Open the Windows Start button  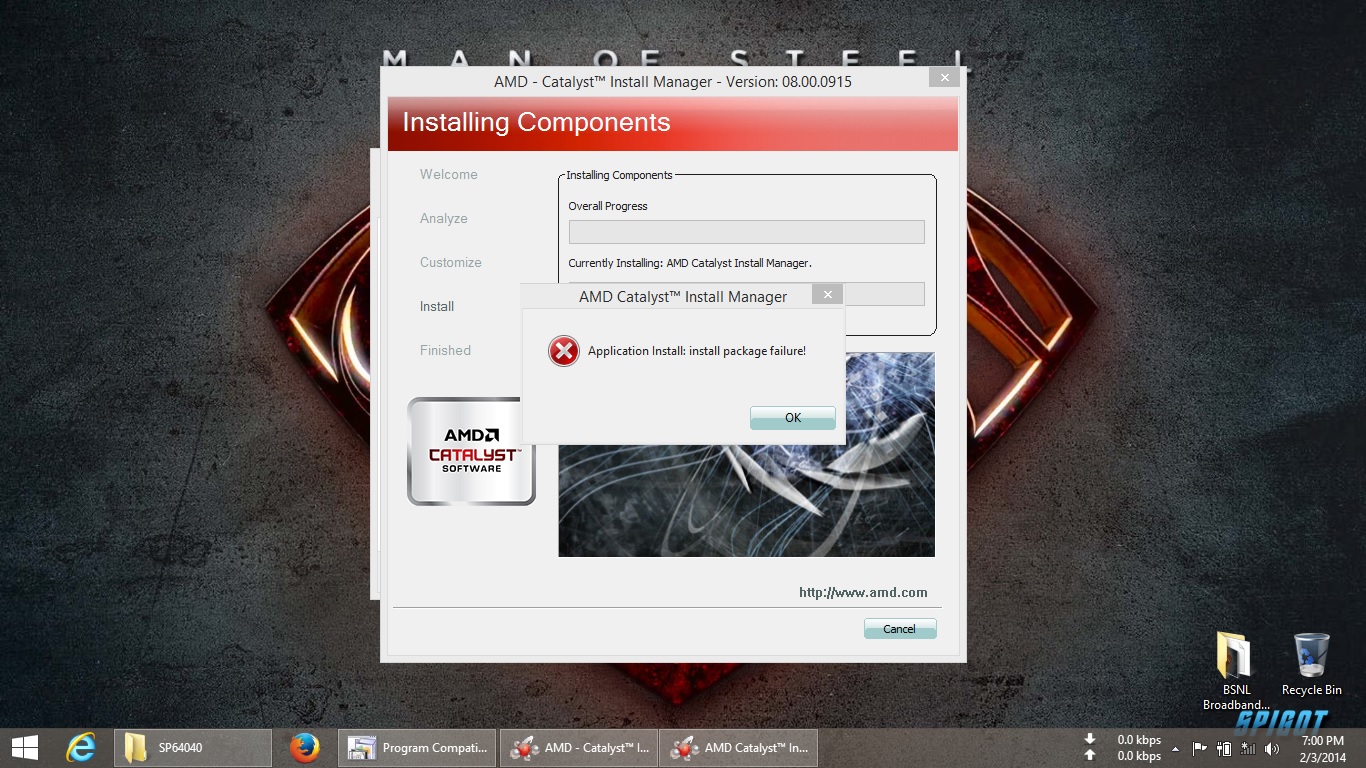[x=25, y=747]
